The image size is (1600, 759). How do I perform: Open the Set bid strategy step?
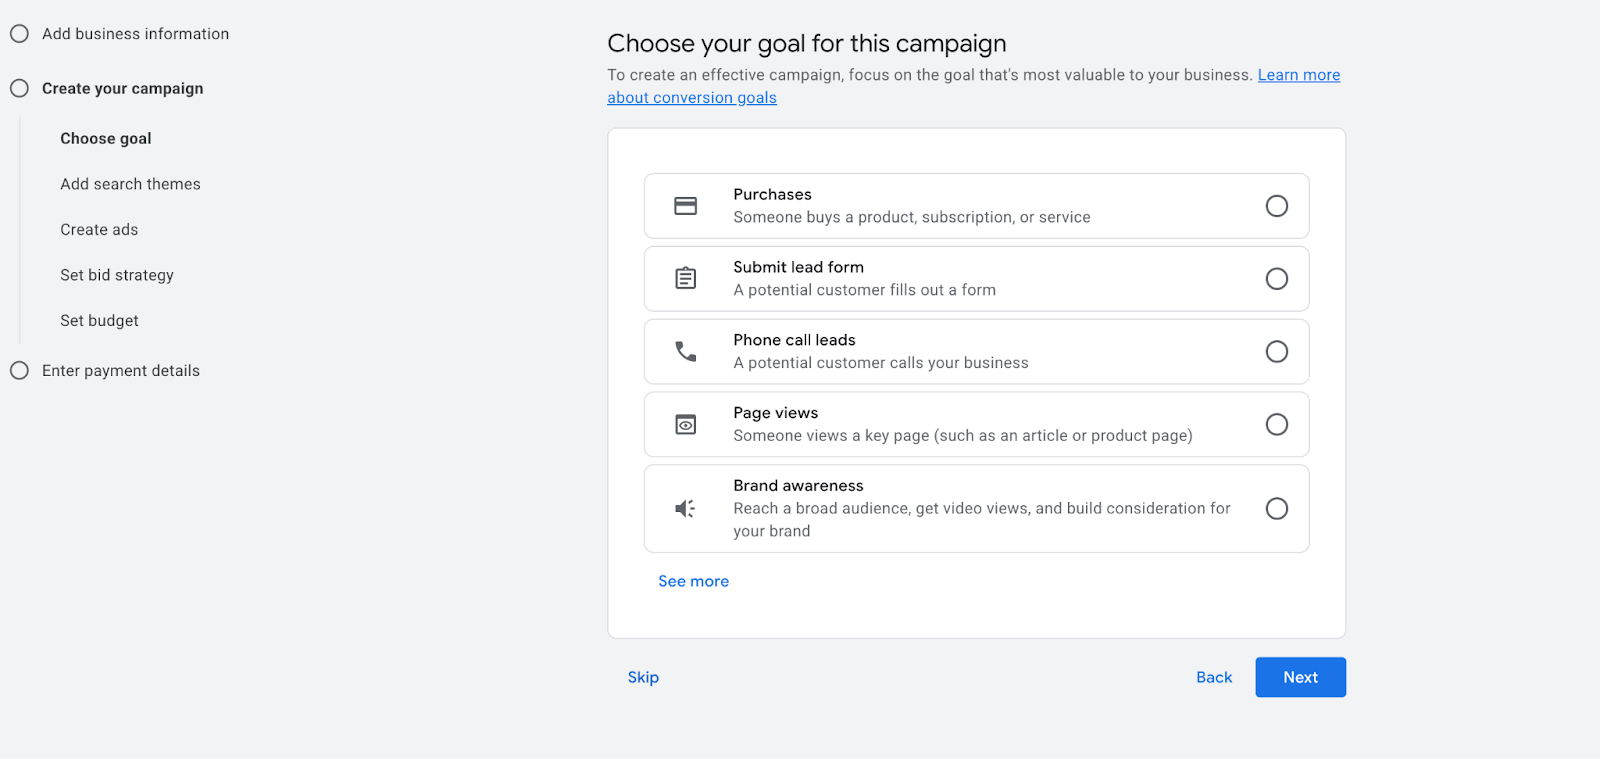(x=116, y=275)
